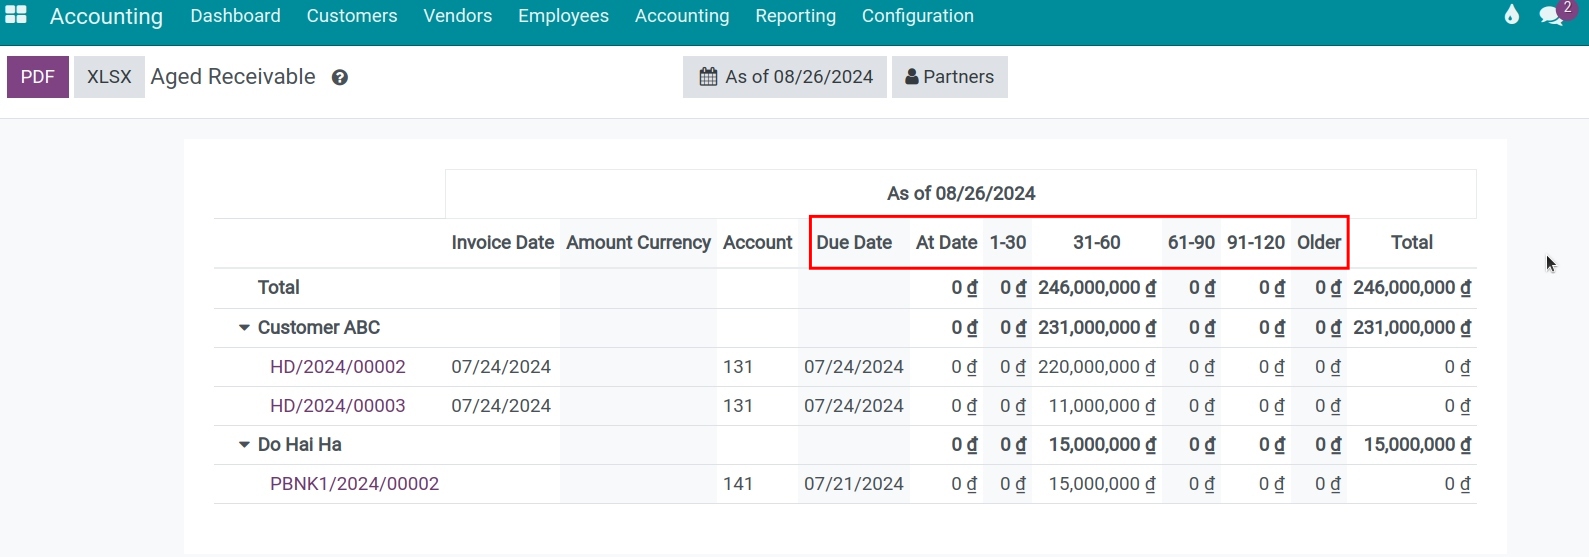
Task: Open the Configuration menu
Action: tap(918, 16)
